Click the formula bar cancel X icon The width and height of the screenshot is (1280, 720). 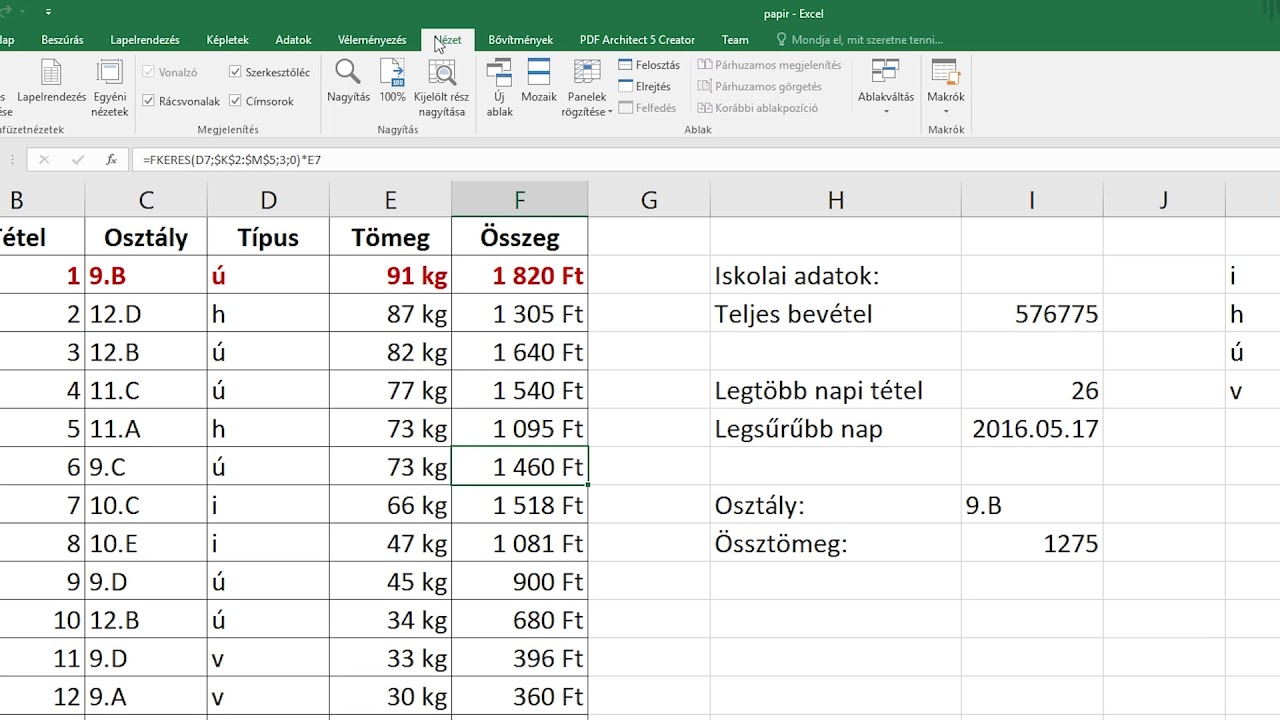44,159
